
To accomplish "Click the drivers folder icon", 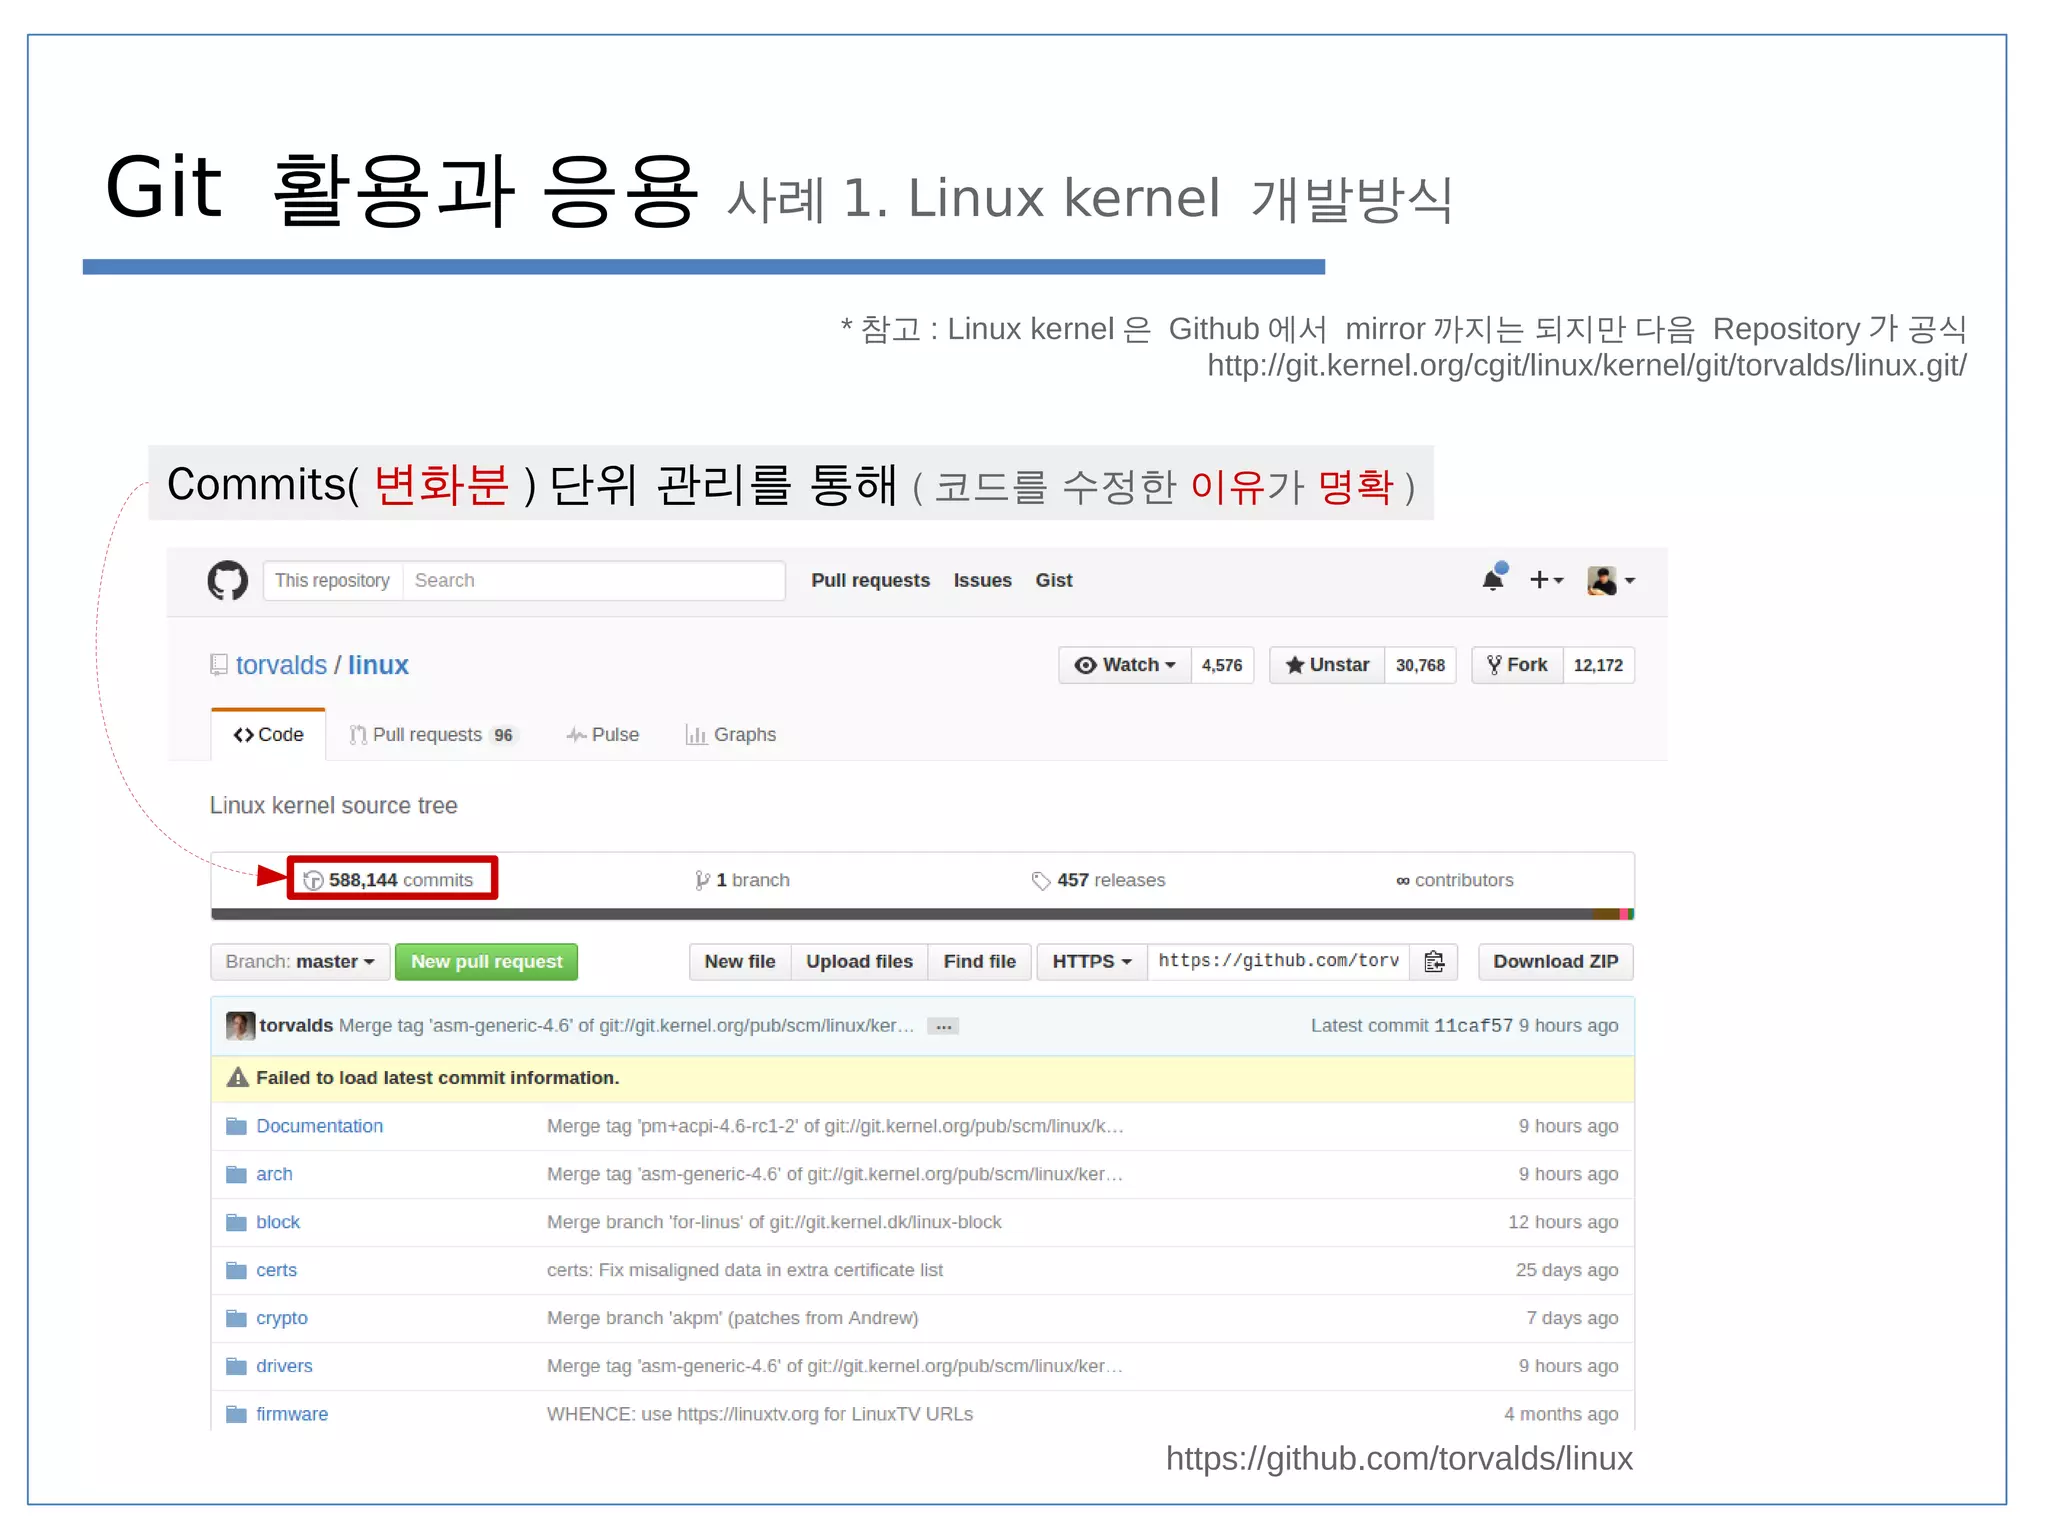I will click(x=236, y=1366).
